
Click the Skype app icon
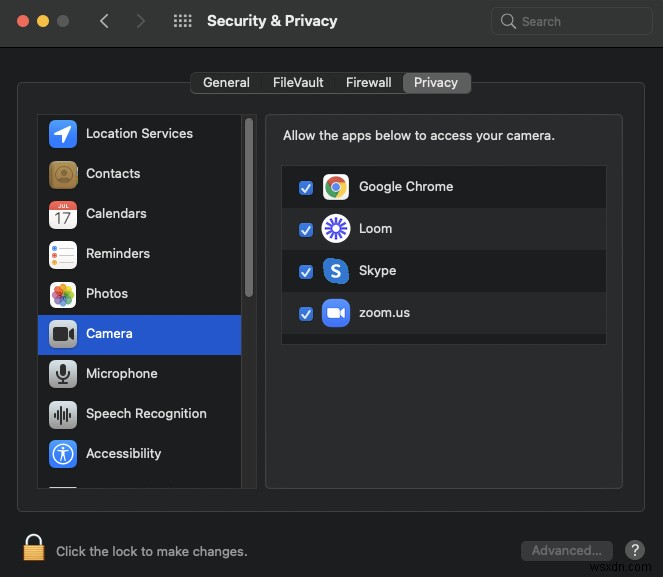point(336,271)
